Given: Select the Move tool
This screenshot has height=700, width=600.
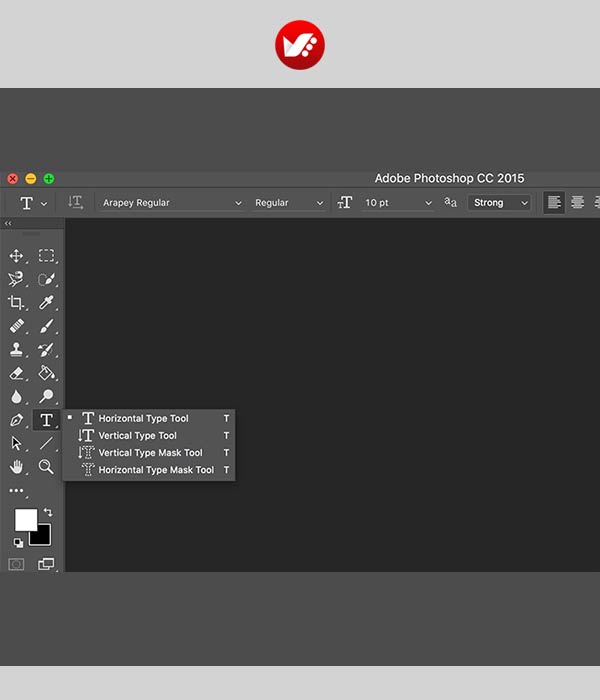Looking at the screenshot, I should pyautogui.click(x=17, y=256).
